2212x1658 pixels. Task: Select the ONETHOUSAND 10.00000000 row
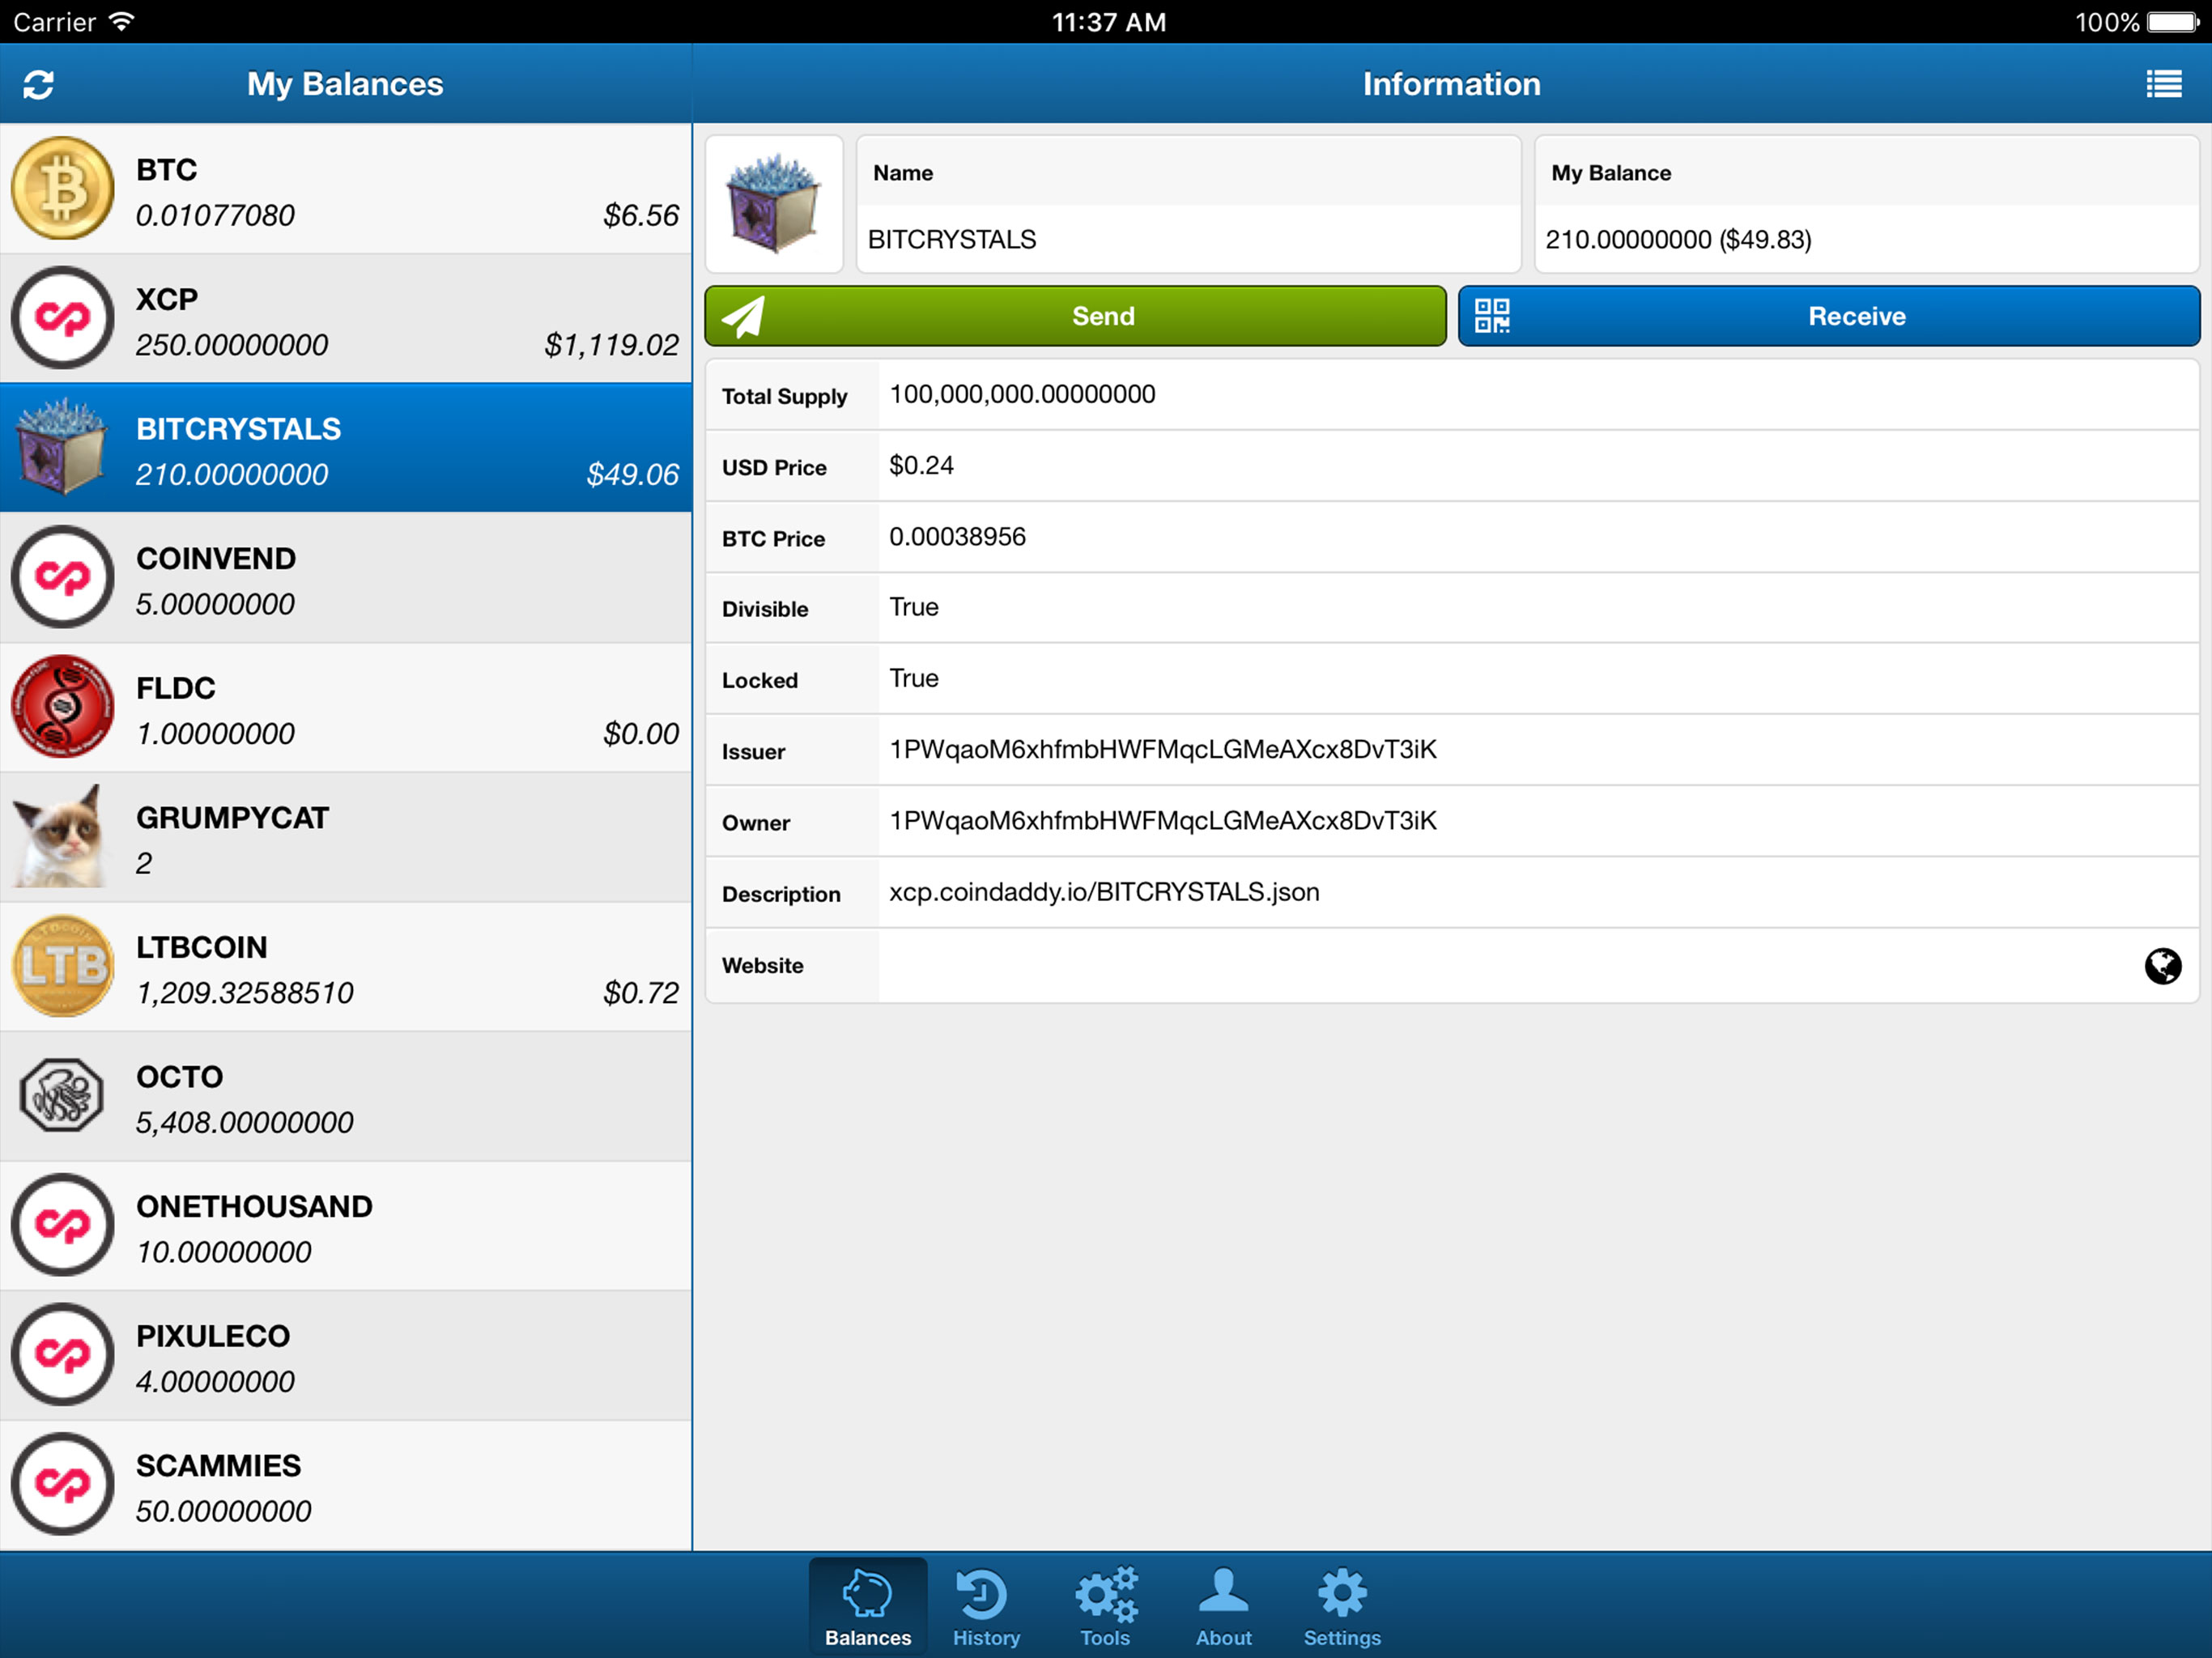346,1226
